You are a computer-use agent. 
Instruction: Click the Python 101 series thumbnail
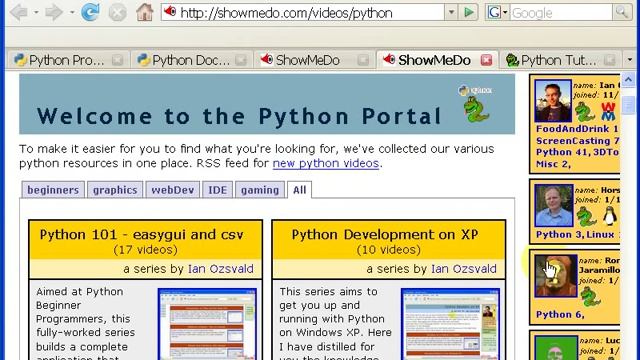click(207, 324)
